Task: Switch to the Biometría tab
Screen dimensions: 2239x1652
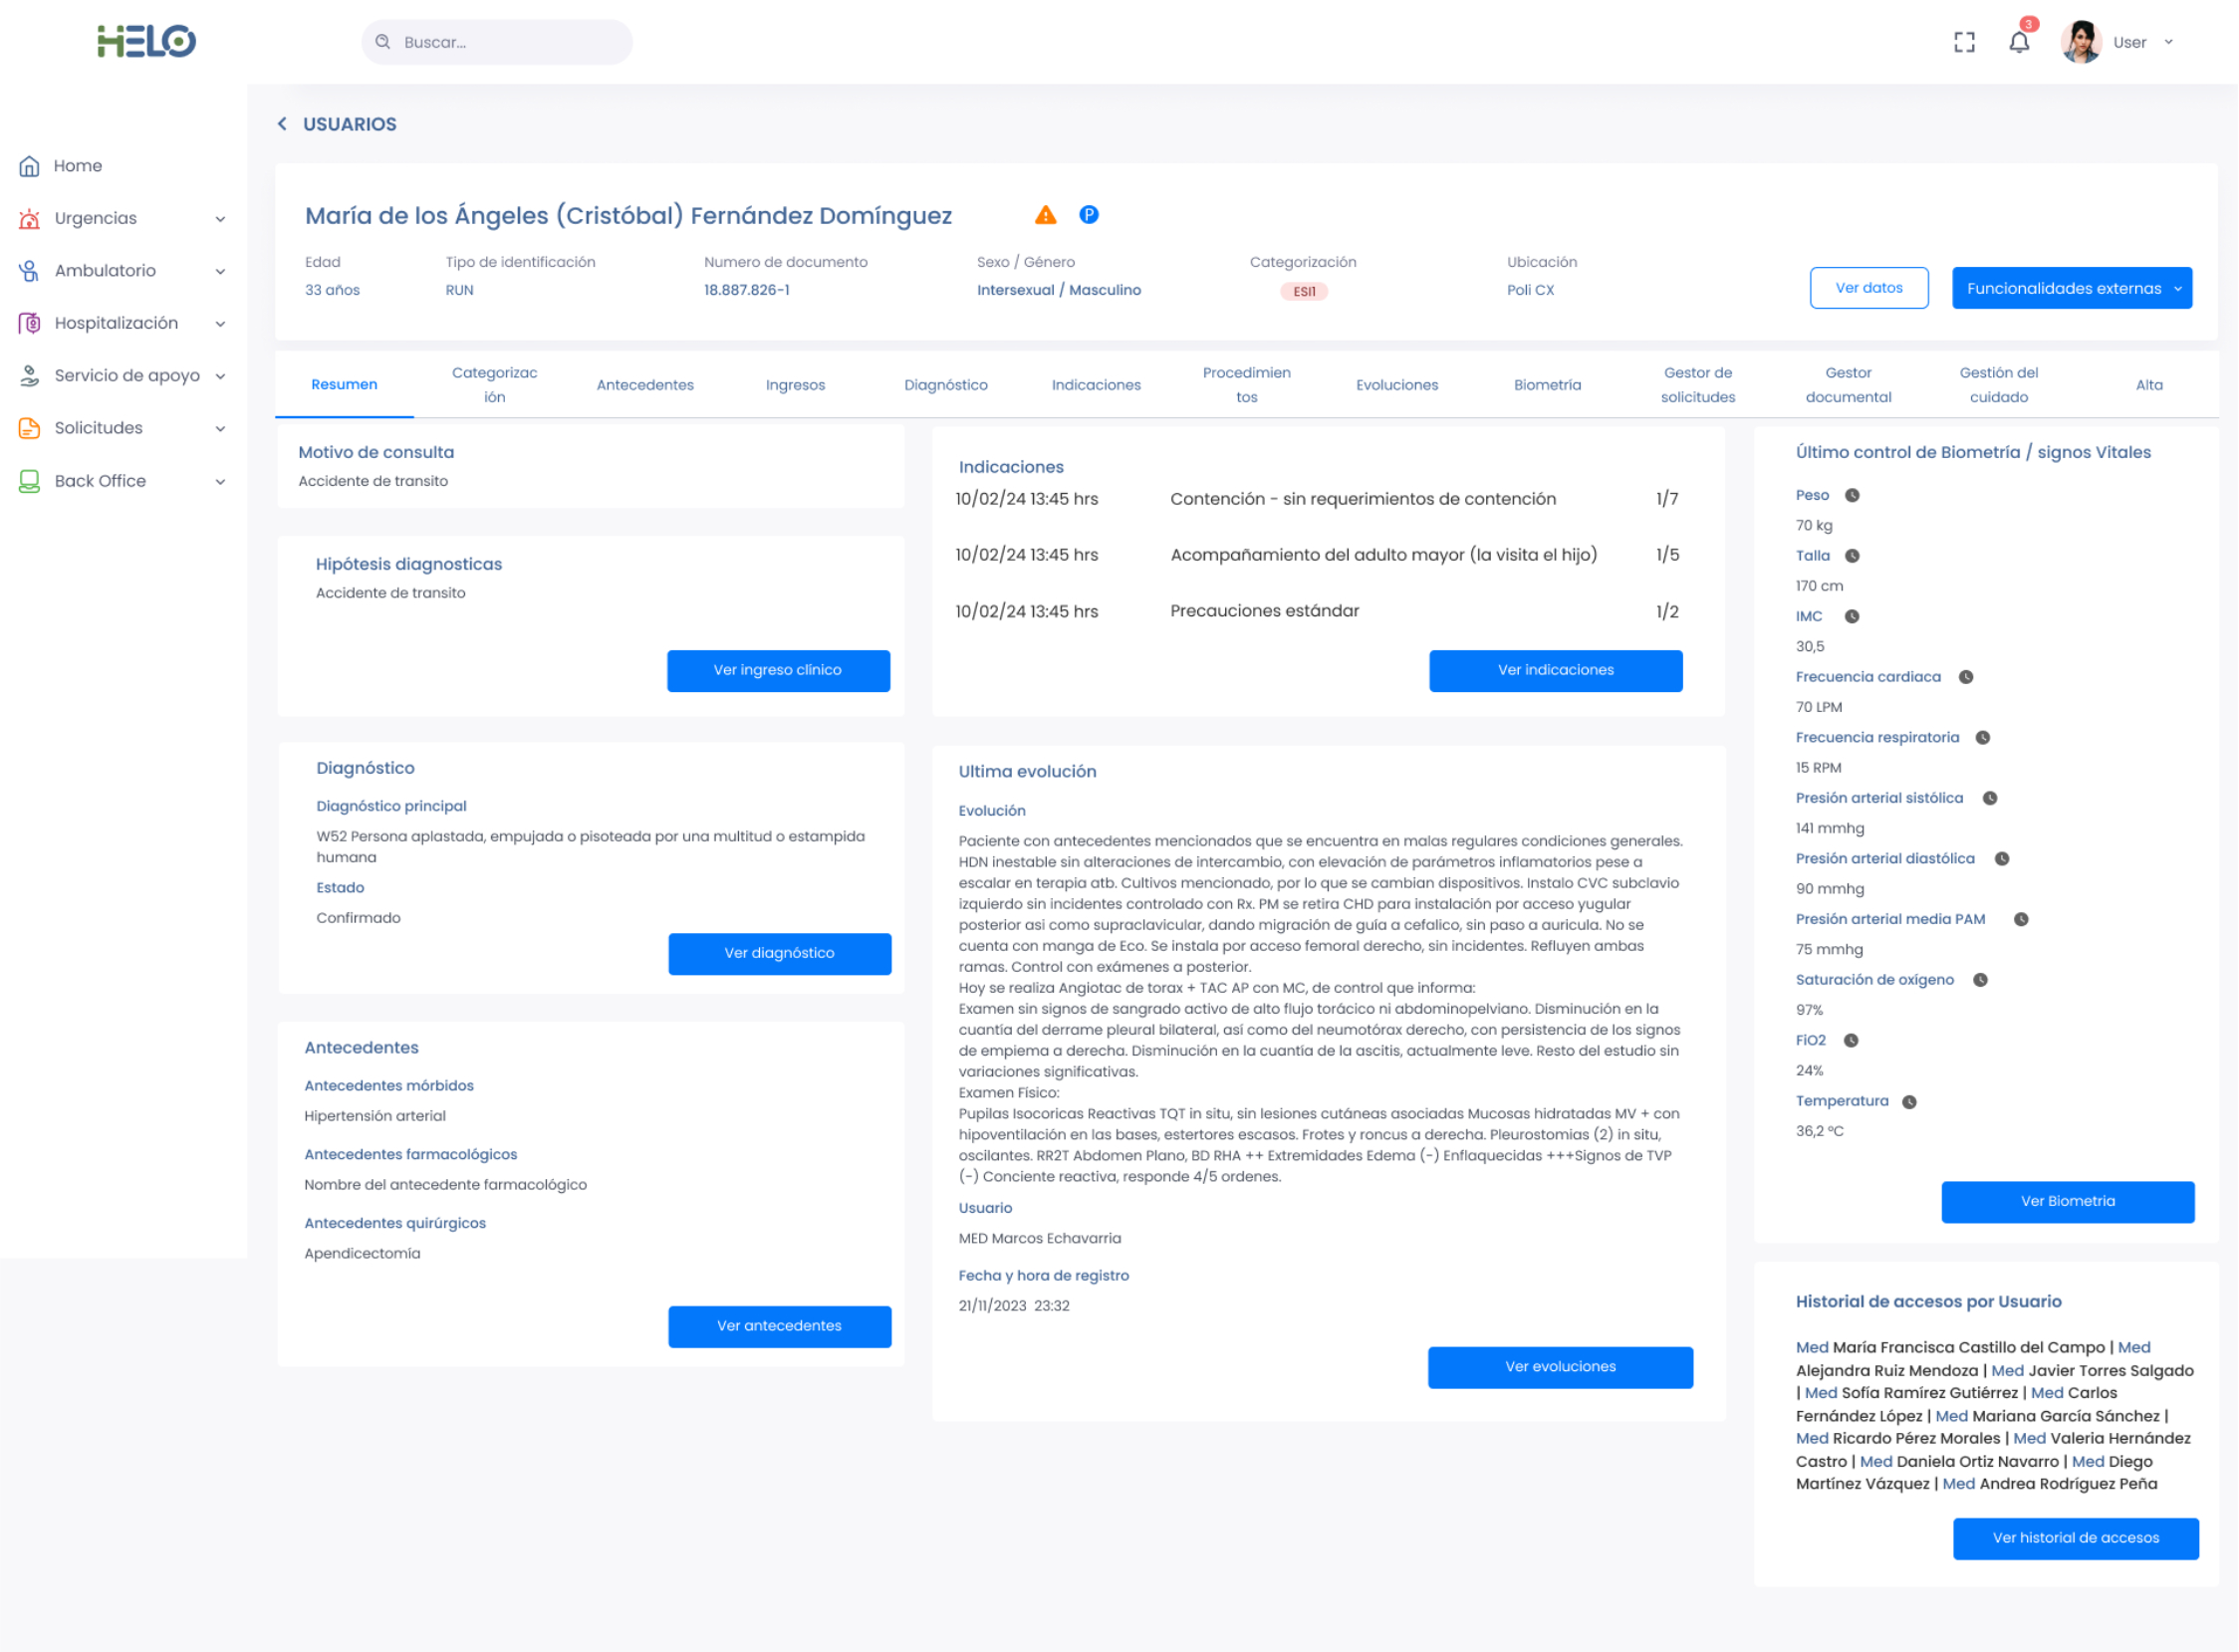Action: [x=1546, y=385]
